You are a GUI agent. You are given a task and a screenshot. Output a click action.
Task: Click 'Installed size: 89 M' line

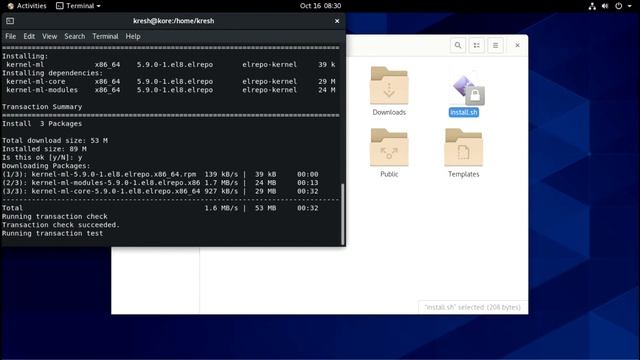point(44,149)
